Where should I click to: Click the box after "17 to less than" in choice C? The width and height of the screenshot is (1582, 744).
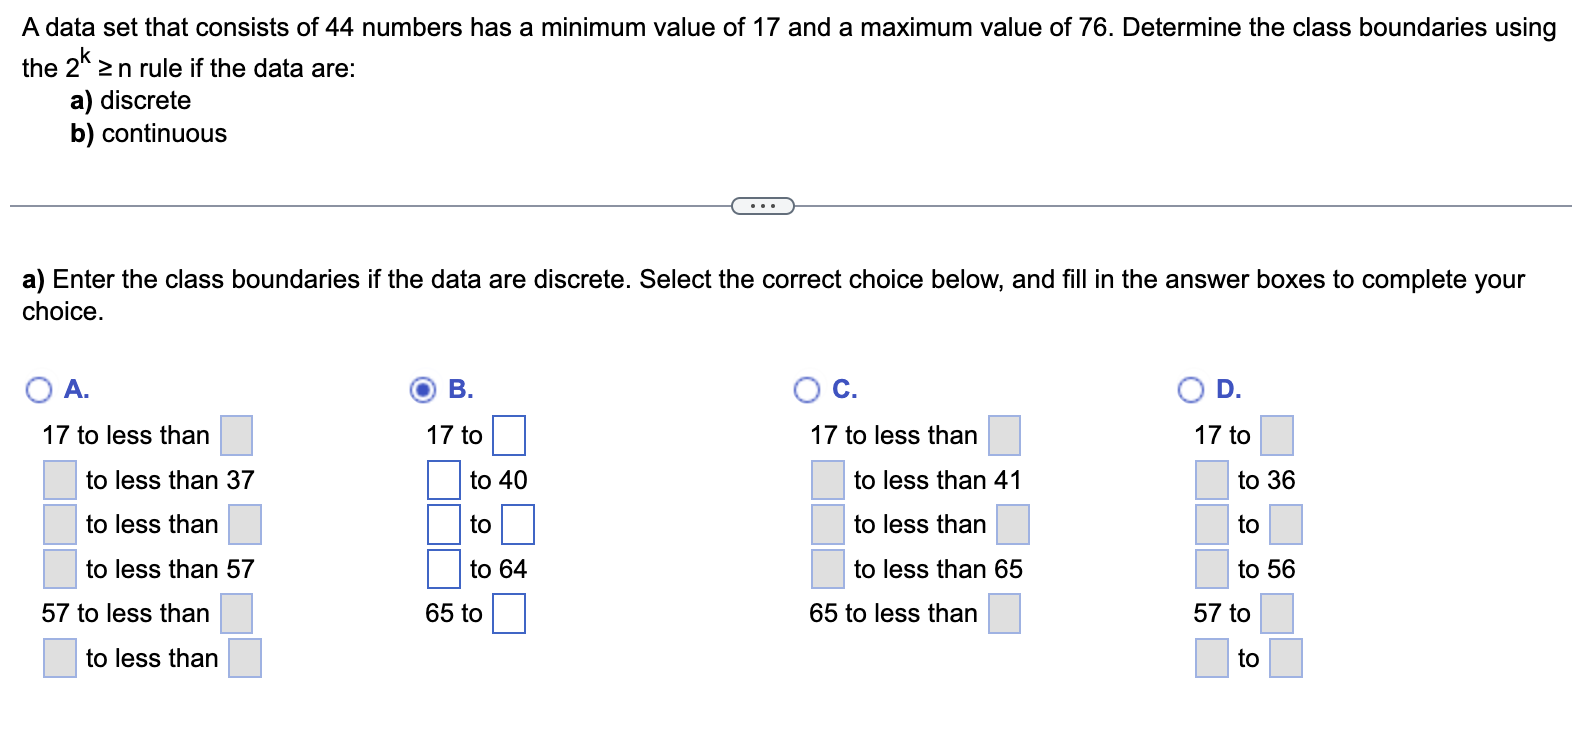pos(1003,435)
